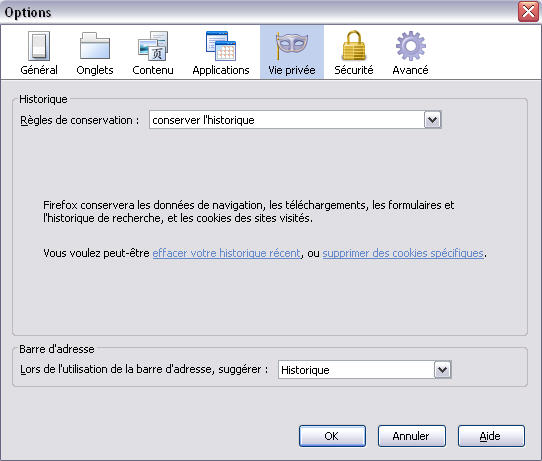Open help with the Aide button
Screen dimensions: 542x461
(x=491, y=436)
